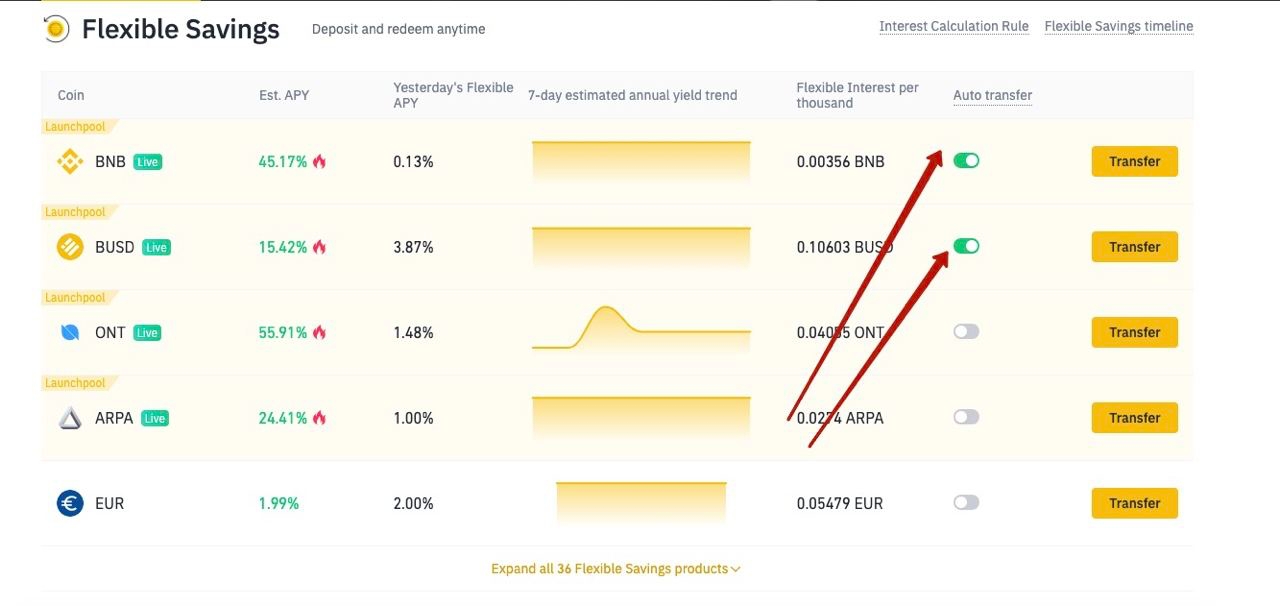Open the Interest Calculation Rule link
This screenshot has height=606, width=1280.
[x=953, y=27]
